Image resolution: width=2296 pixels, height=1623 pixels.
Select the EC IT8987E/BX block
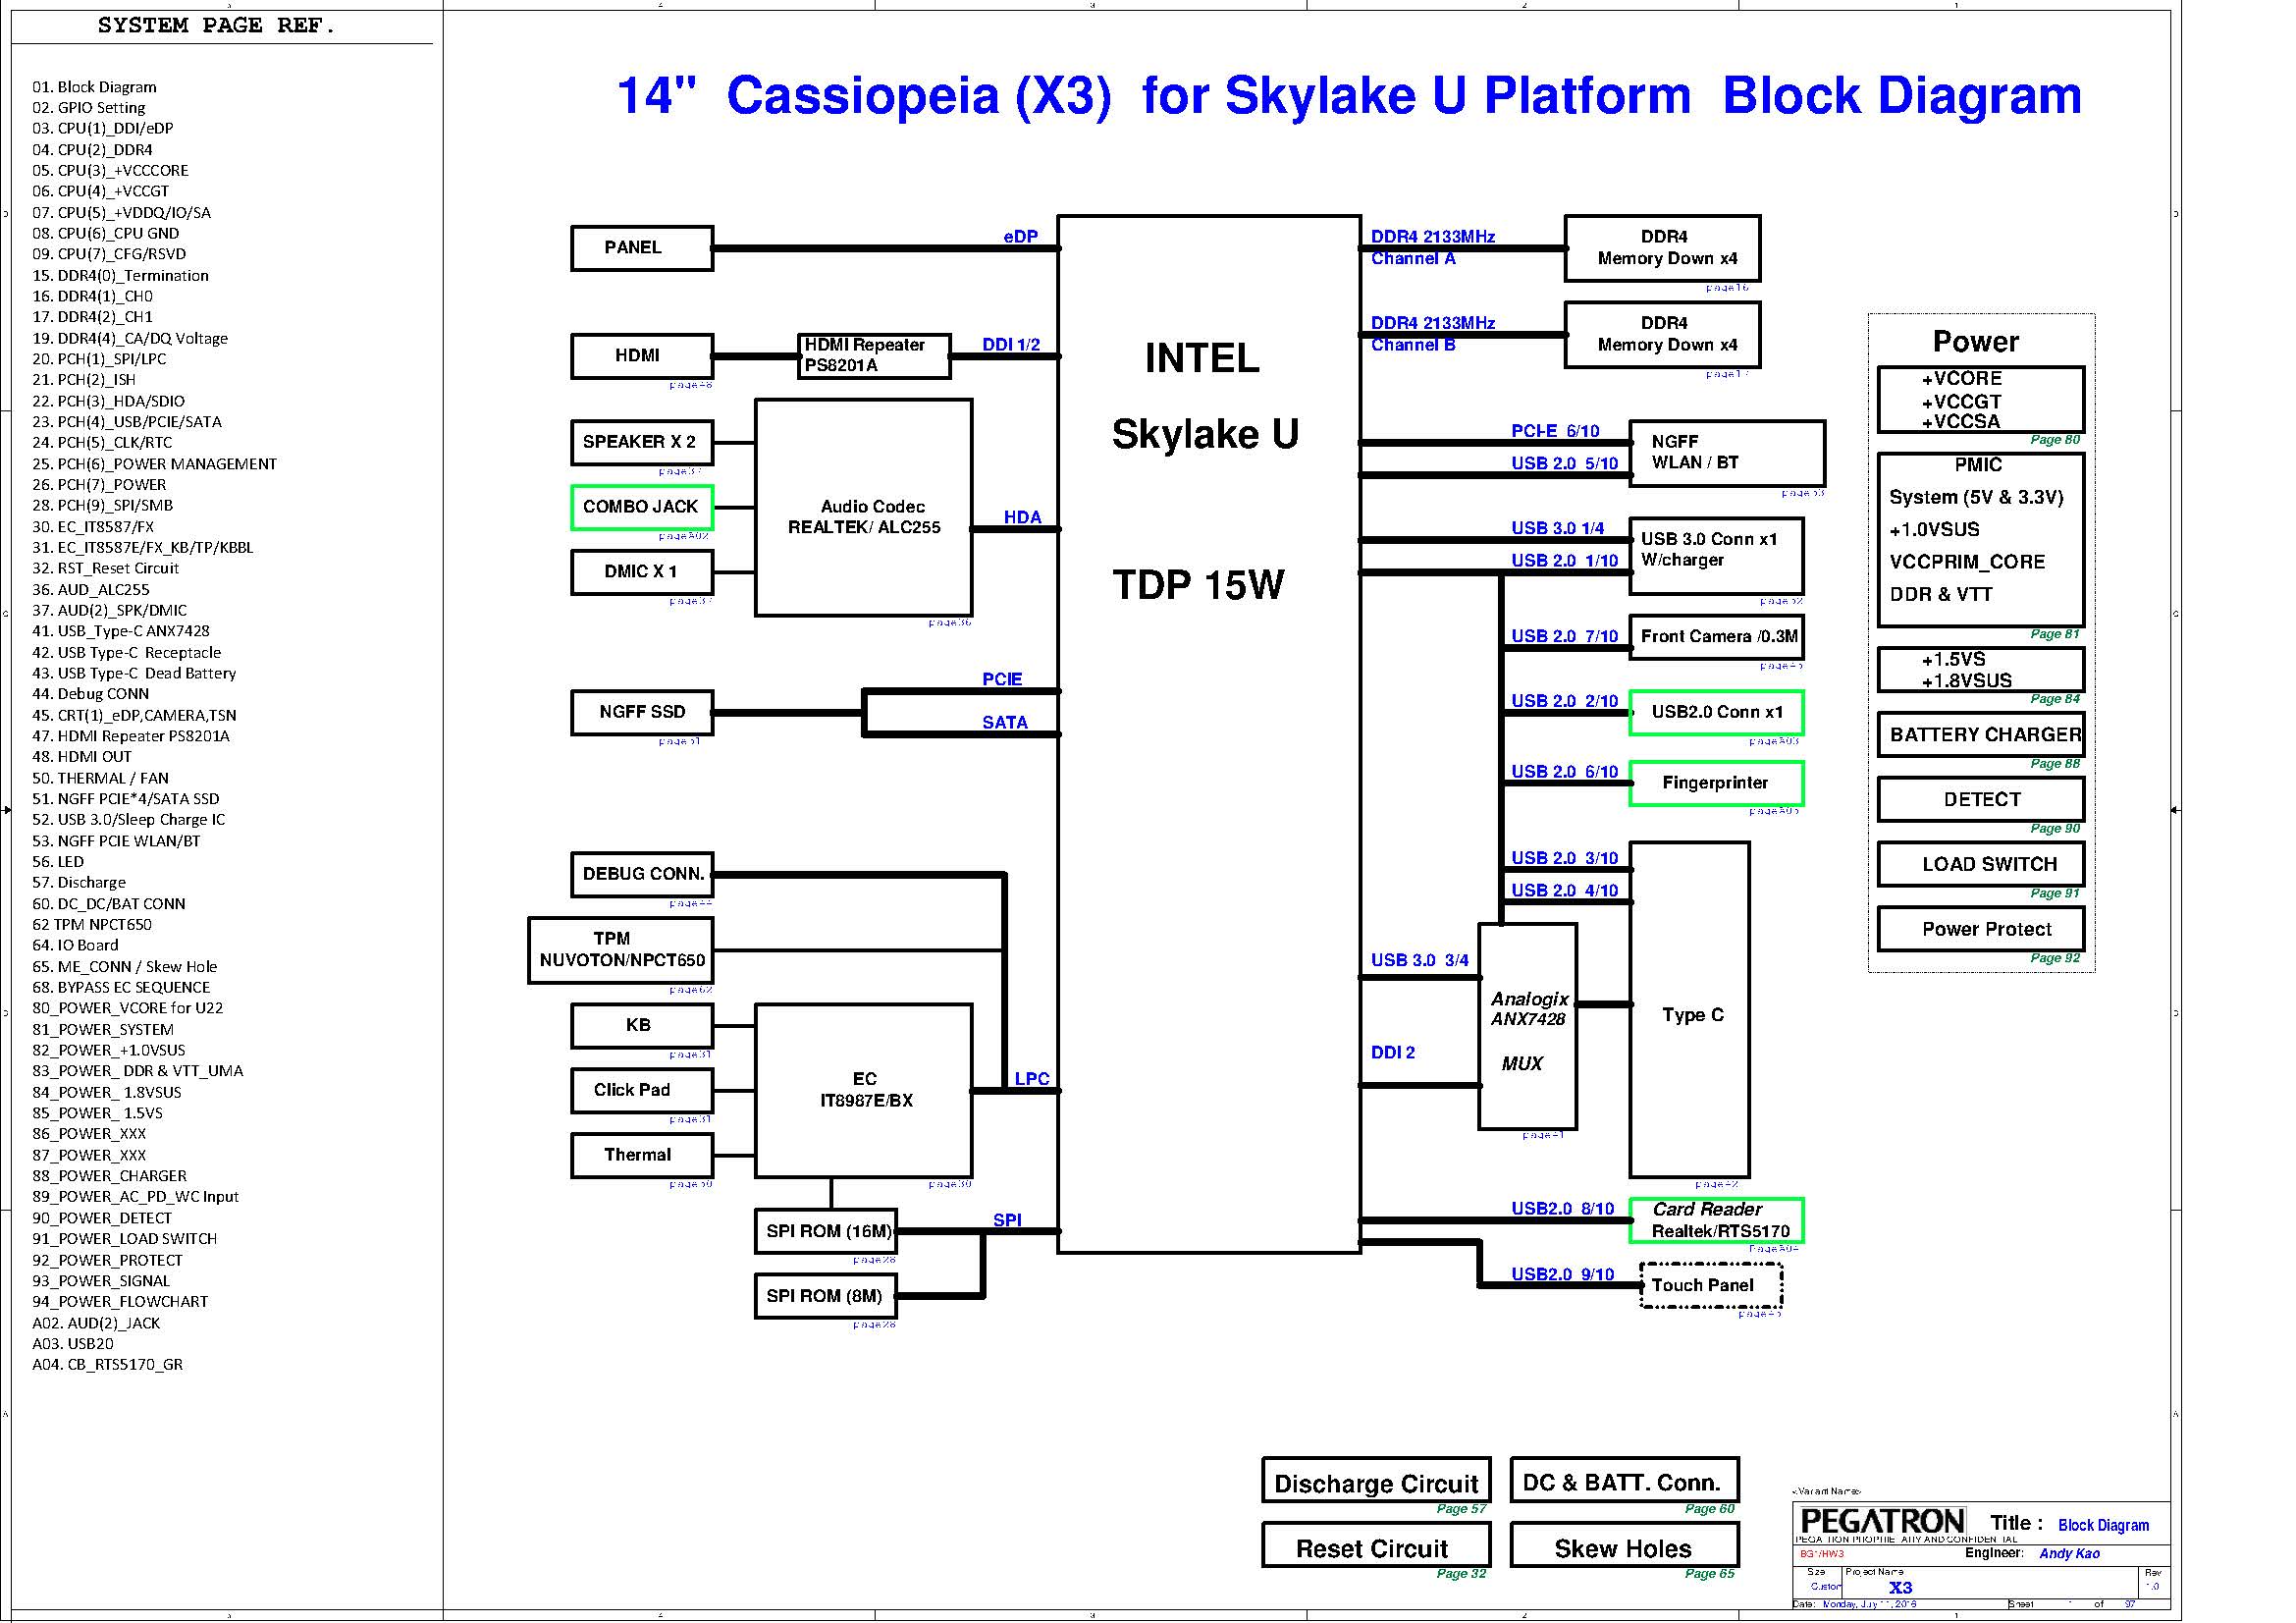tap(864, 1091)
